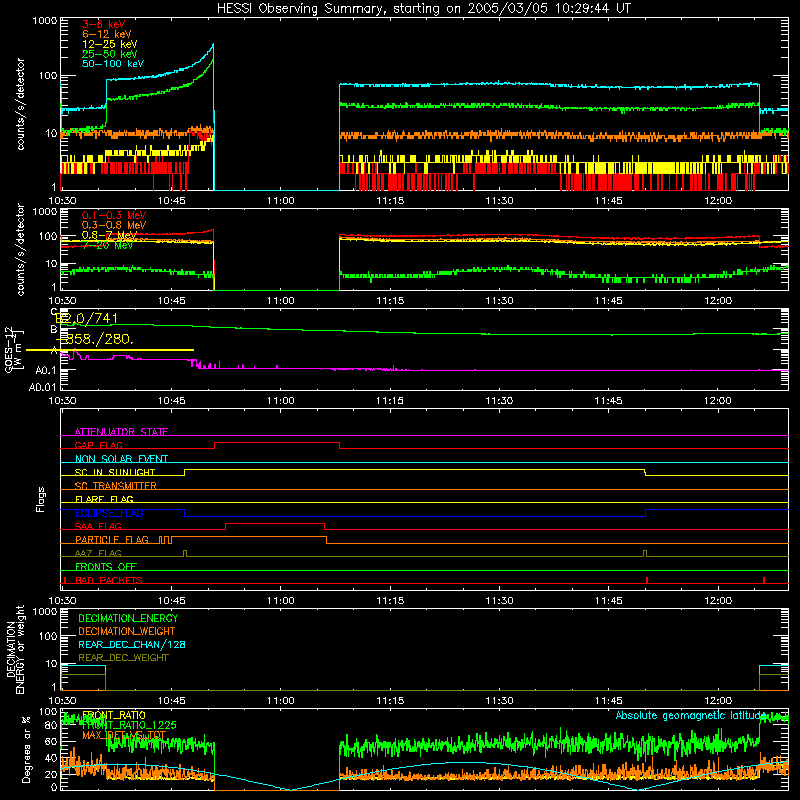Image resolution: width=800 pixels, height=800 pixels.
Task: Click the FRONT_RATIO legend label
Action: pyautogui.click(x=114, y=715)
